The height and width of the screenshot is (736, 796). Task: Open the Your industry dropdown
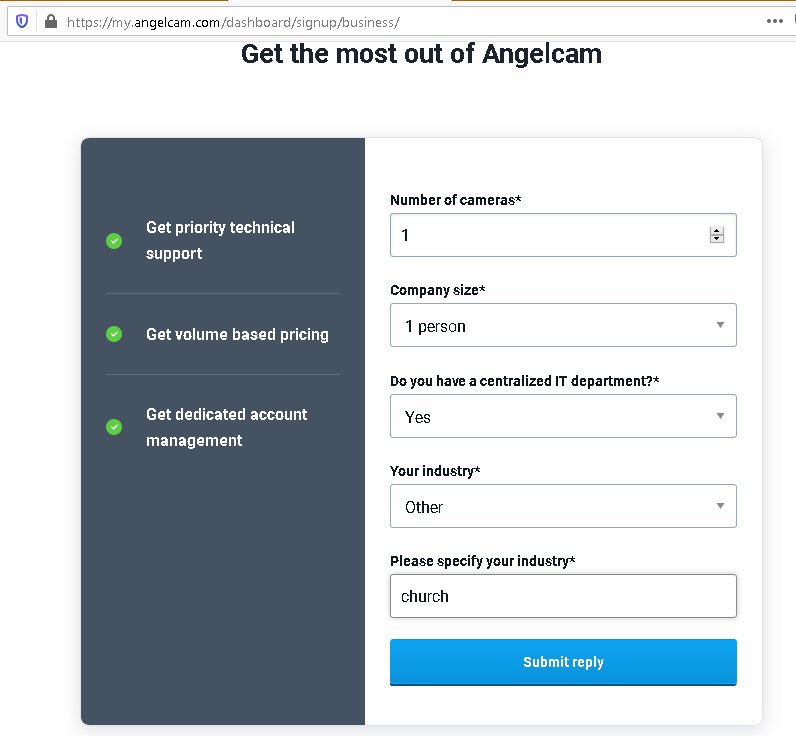[x=563, y=507]
